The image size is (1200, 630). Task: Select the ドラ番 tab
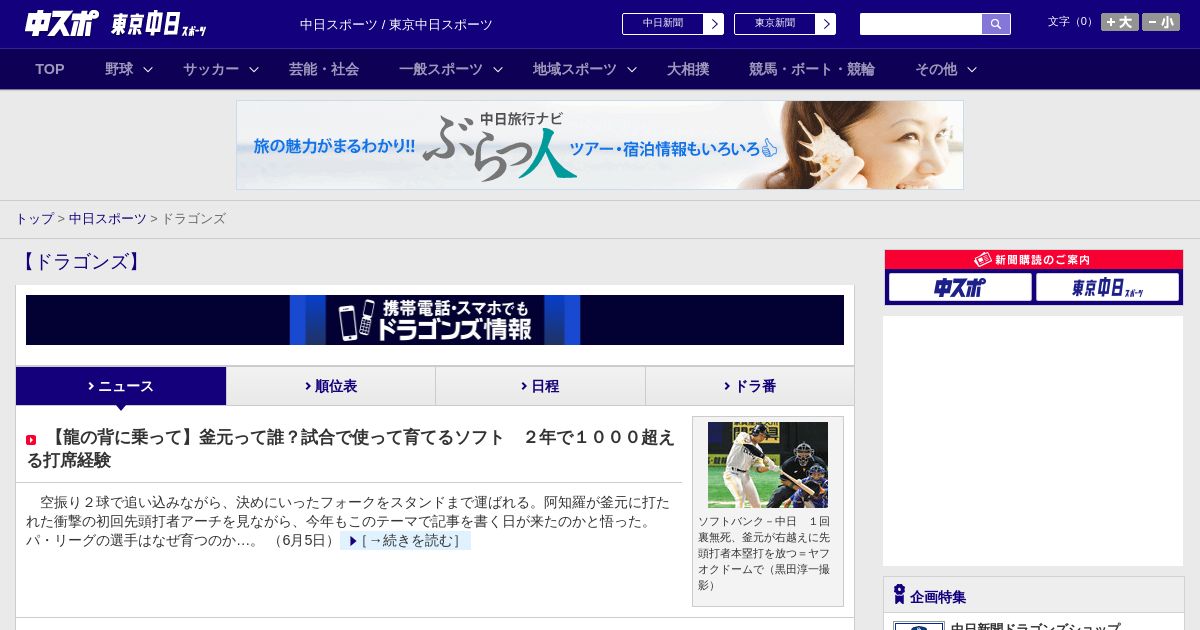pyautogui.click(x=750, y=386)
